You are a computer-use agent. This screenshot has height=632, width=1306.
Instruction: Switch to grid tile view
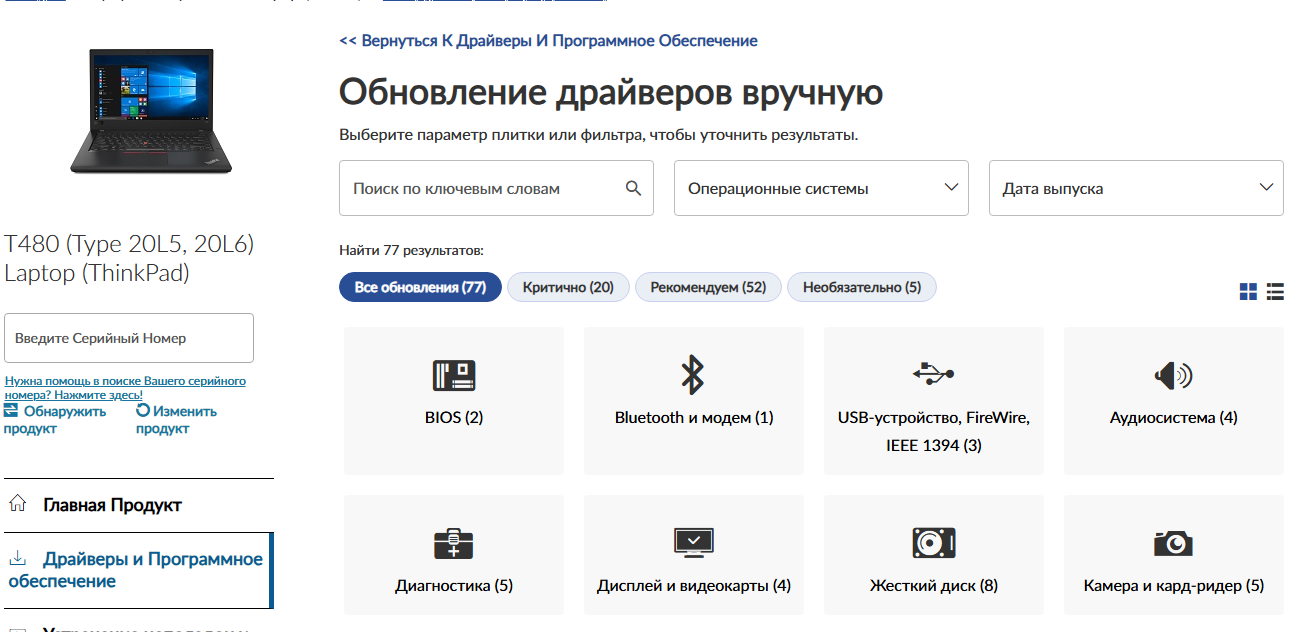pos(1248,291)
